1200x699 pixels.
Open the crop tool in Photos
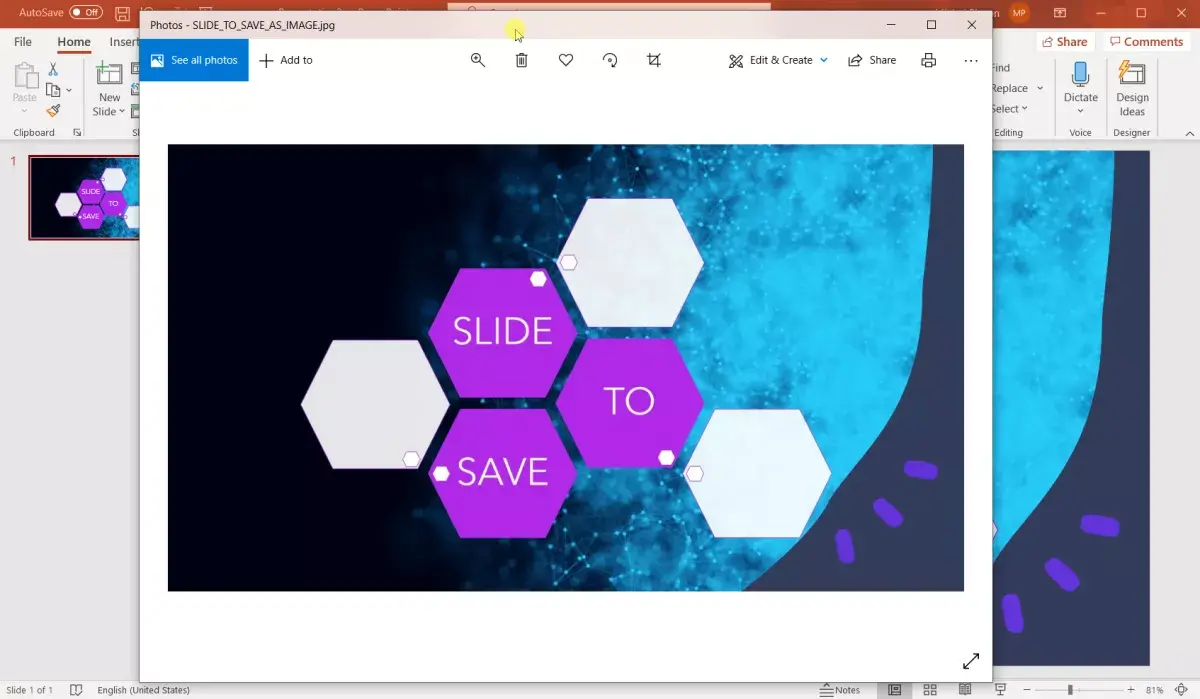click(654, 60)
